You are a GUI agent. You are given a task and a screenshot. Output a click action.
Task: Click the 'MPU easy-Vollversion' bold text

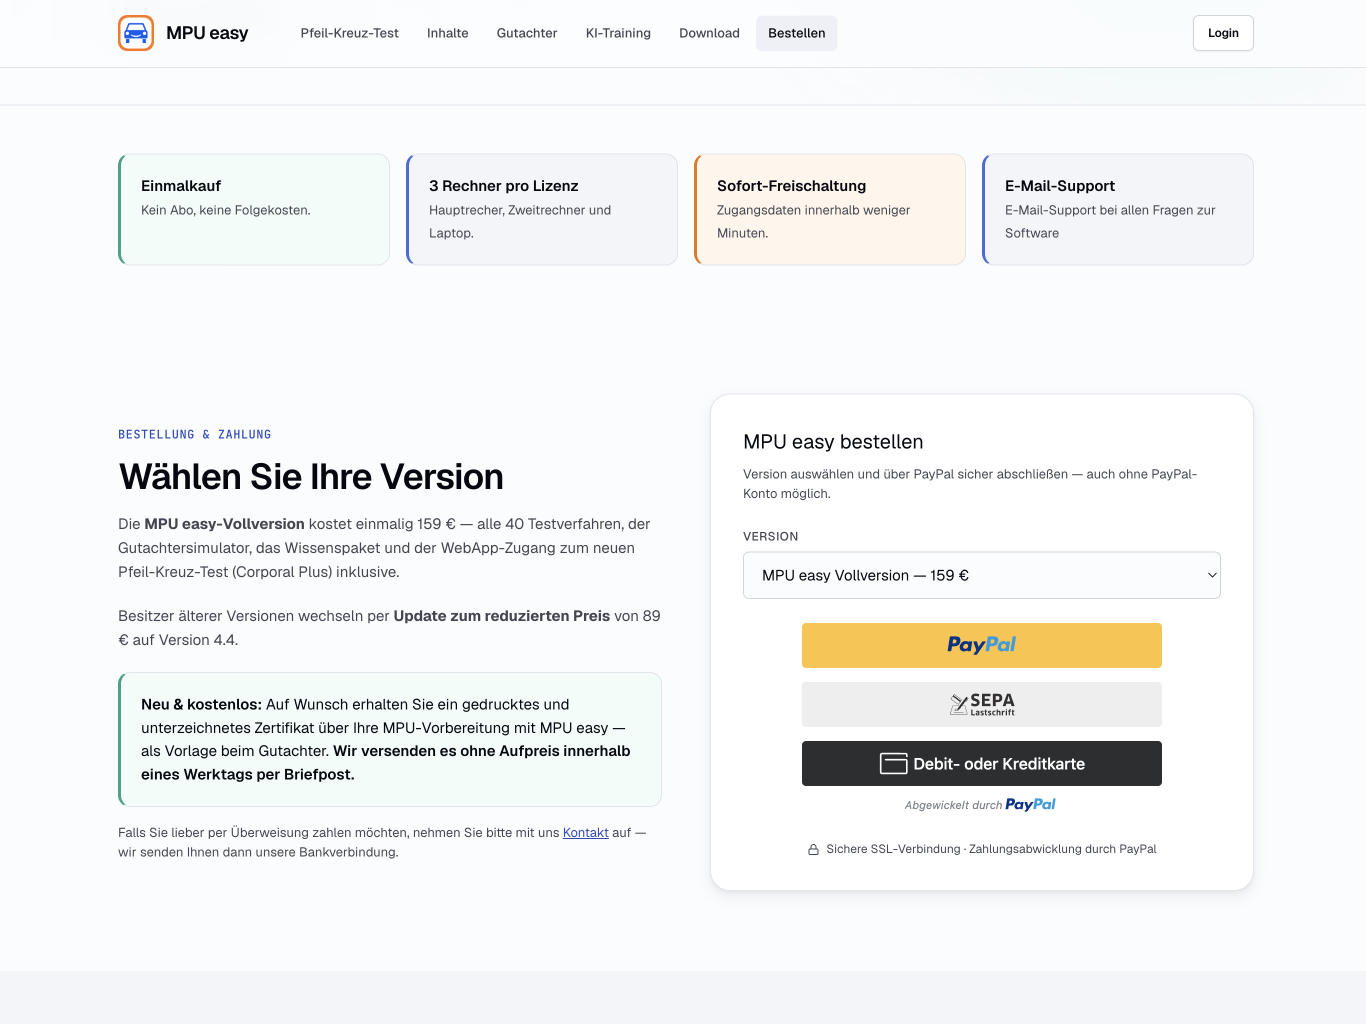pos(224,524)
